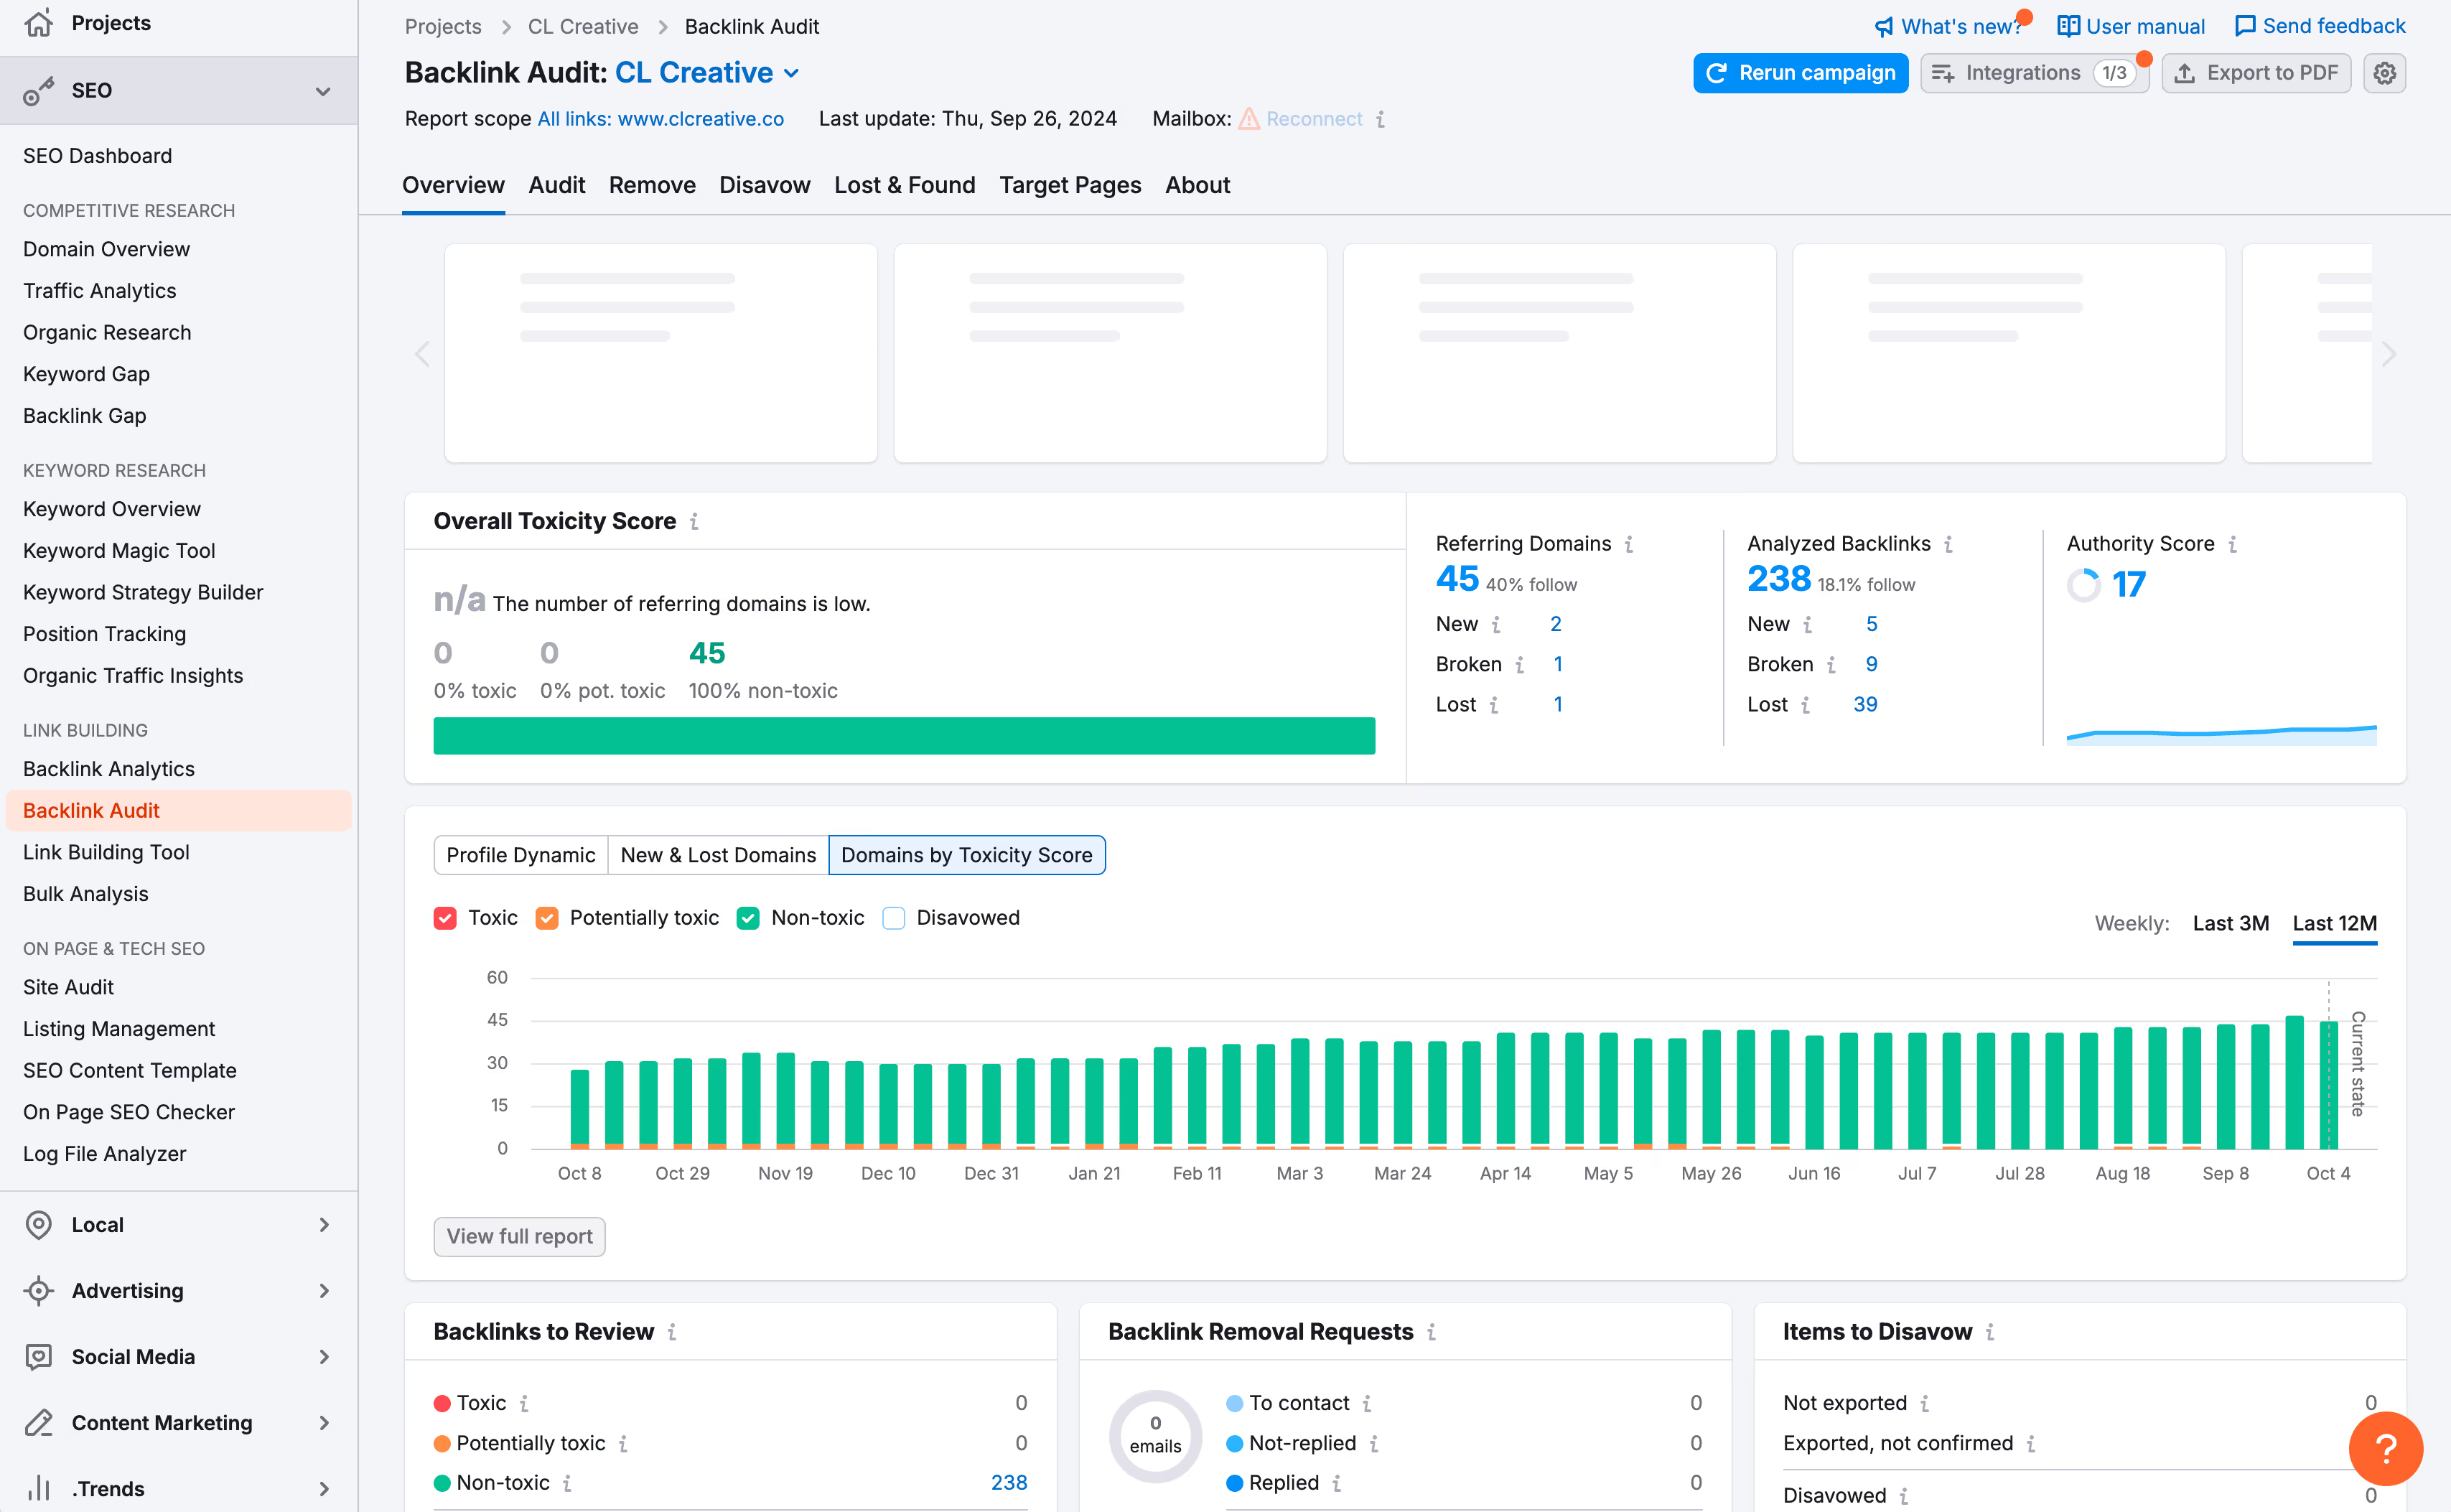Click the Social Media icon
Image resolution: width=2451 pixels, height=1512 pixels.
[x=39, y=1357]
